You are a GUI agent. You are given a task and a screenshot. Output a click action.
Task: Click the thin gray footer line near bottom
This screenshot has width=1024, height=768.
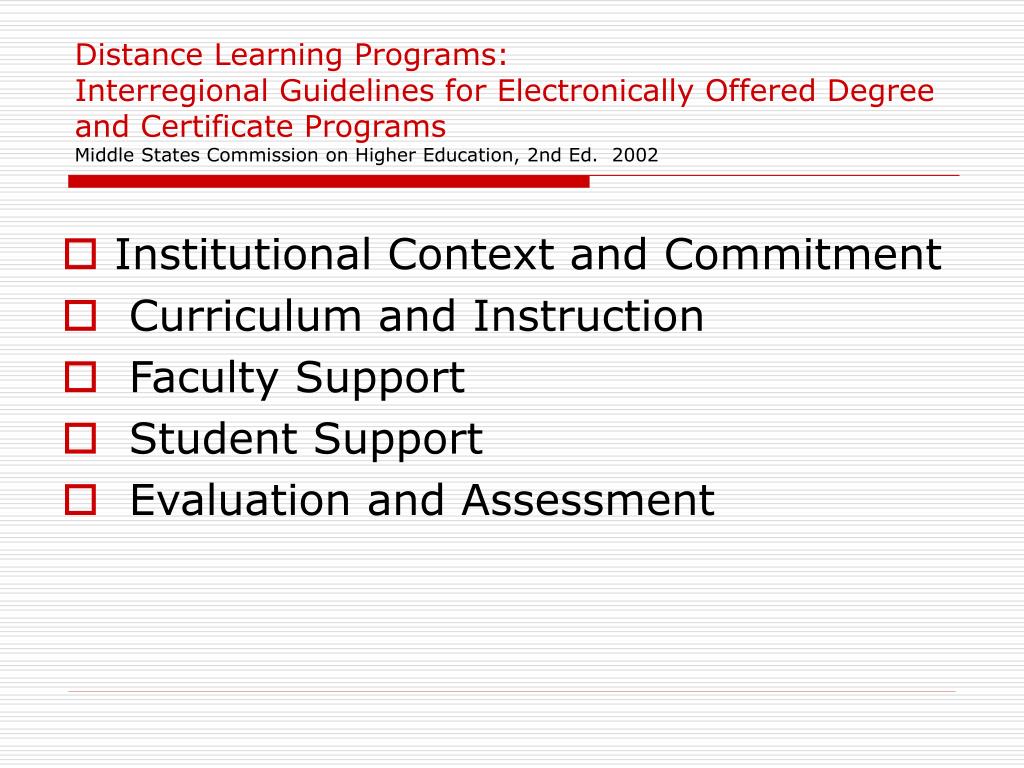512,691
